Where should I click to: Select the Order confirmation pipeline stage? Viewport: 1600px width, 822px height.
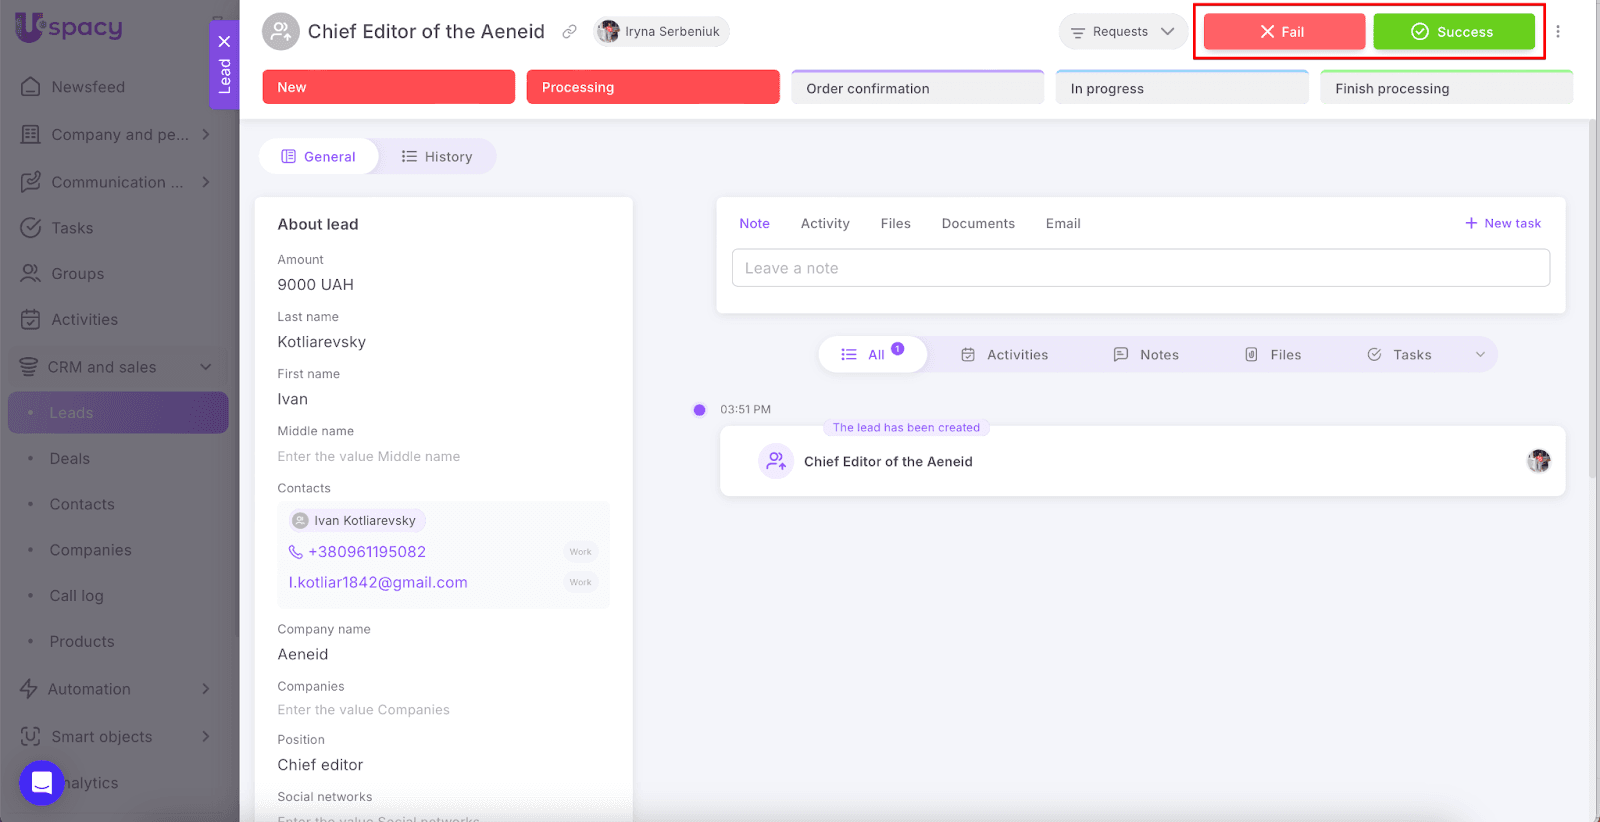[917, 88]
